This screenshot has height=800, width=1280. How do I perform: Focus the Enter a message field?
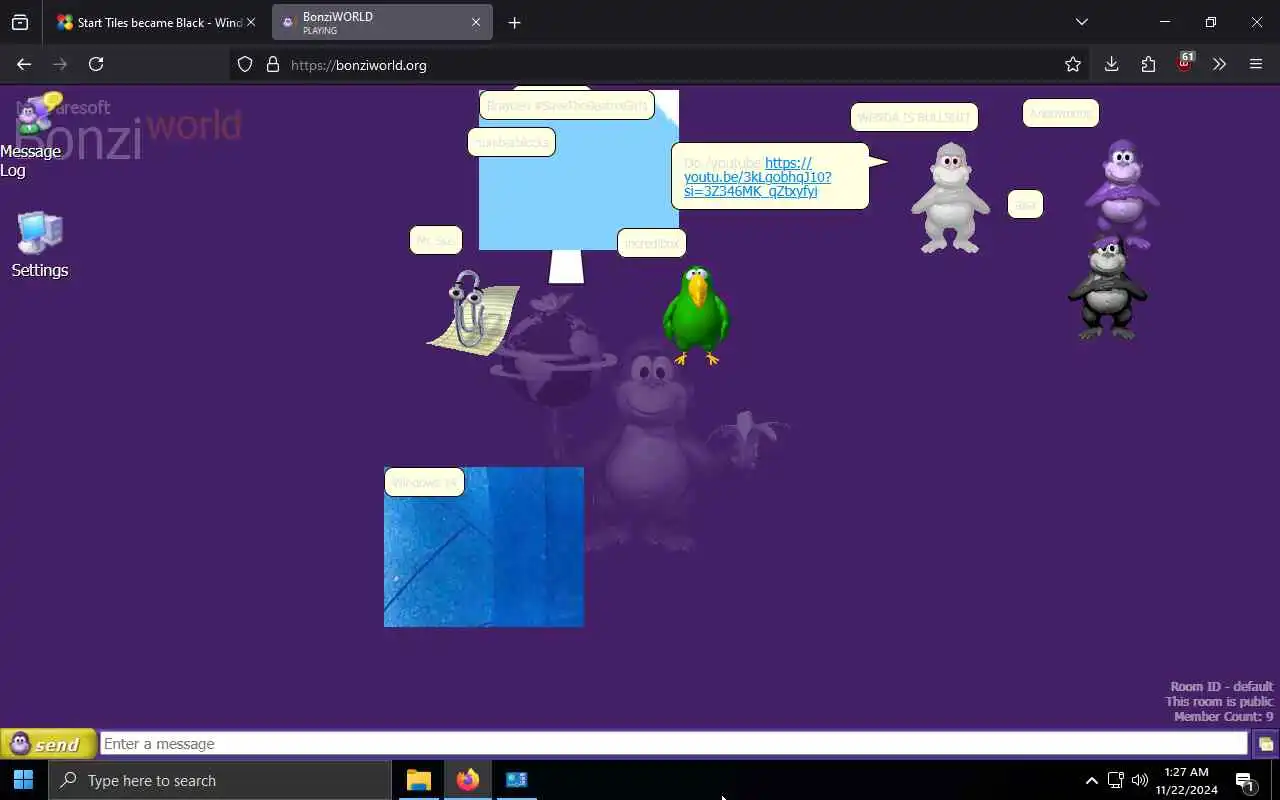coord(674,744)
